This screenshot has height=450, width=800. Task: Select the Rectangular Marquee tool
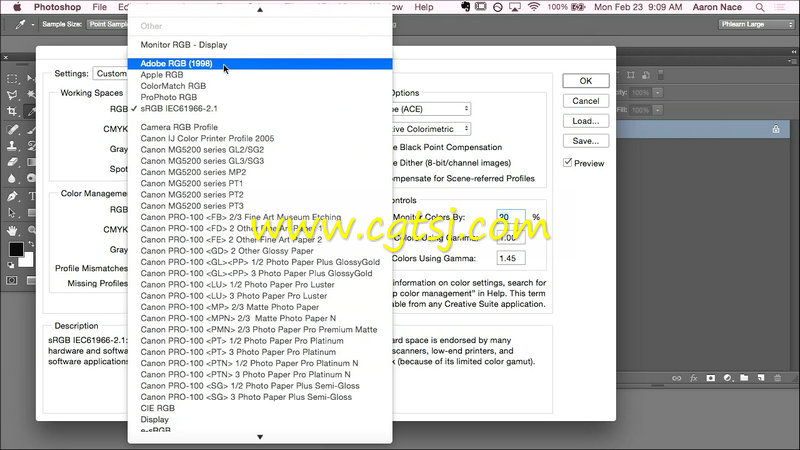tap(12, 79)
